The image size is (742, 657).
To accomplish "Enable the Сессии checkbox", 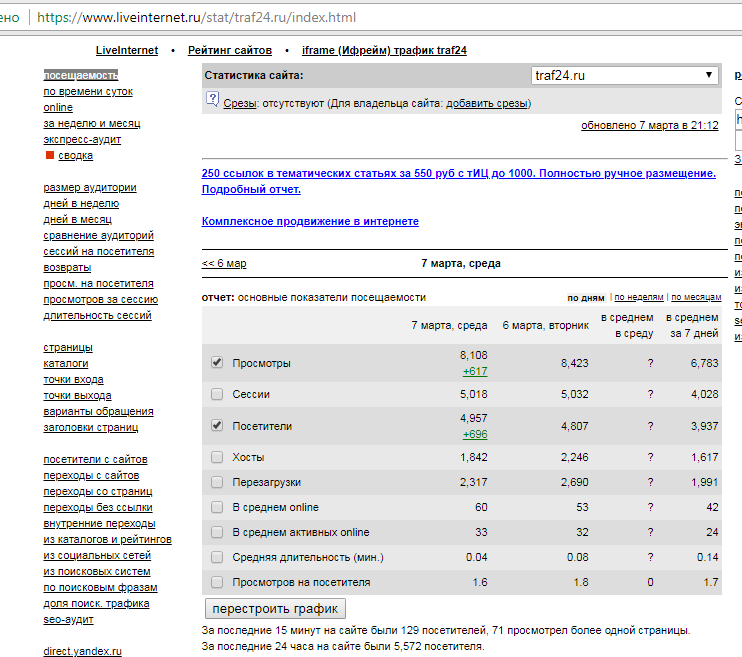I will pos(217,394).
